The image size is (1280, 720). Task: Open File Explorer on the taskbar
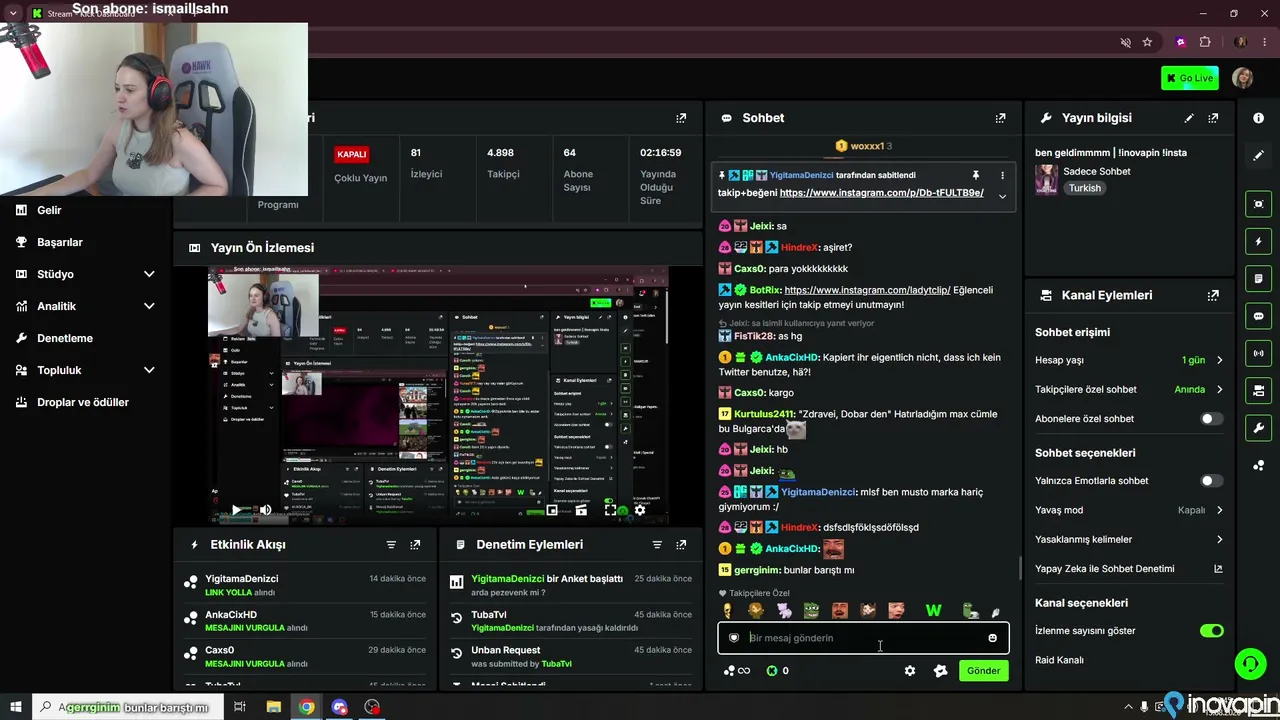pos(273,707)
